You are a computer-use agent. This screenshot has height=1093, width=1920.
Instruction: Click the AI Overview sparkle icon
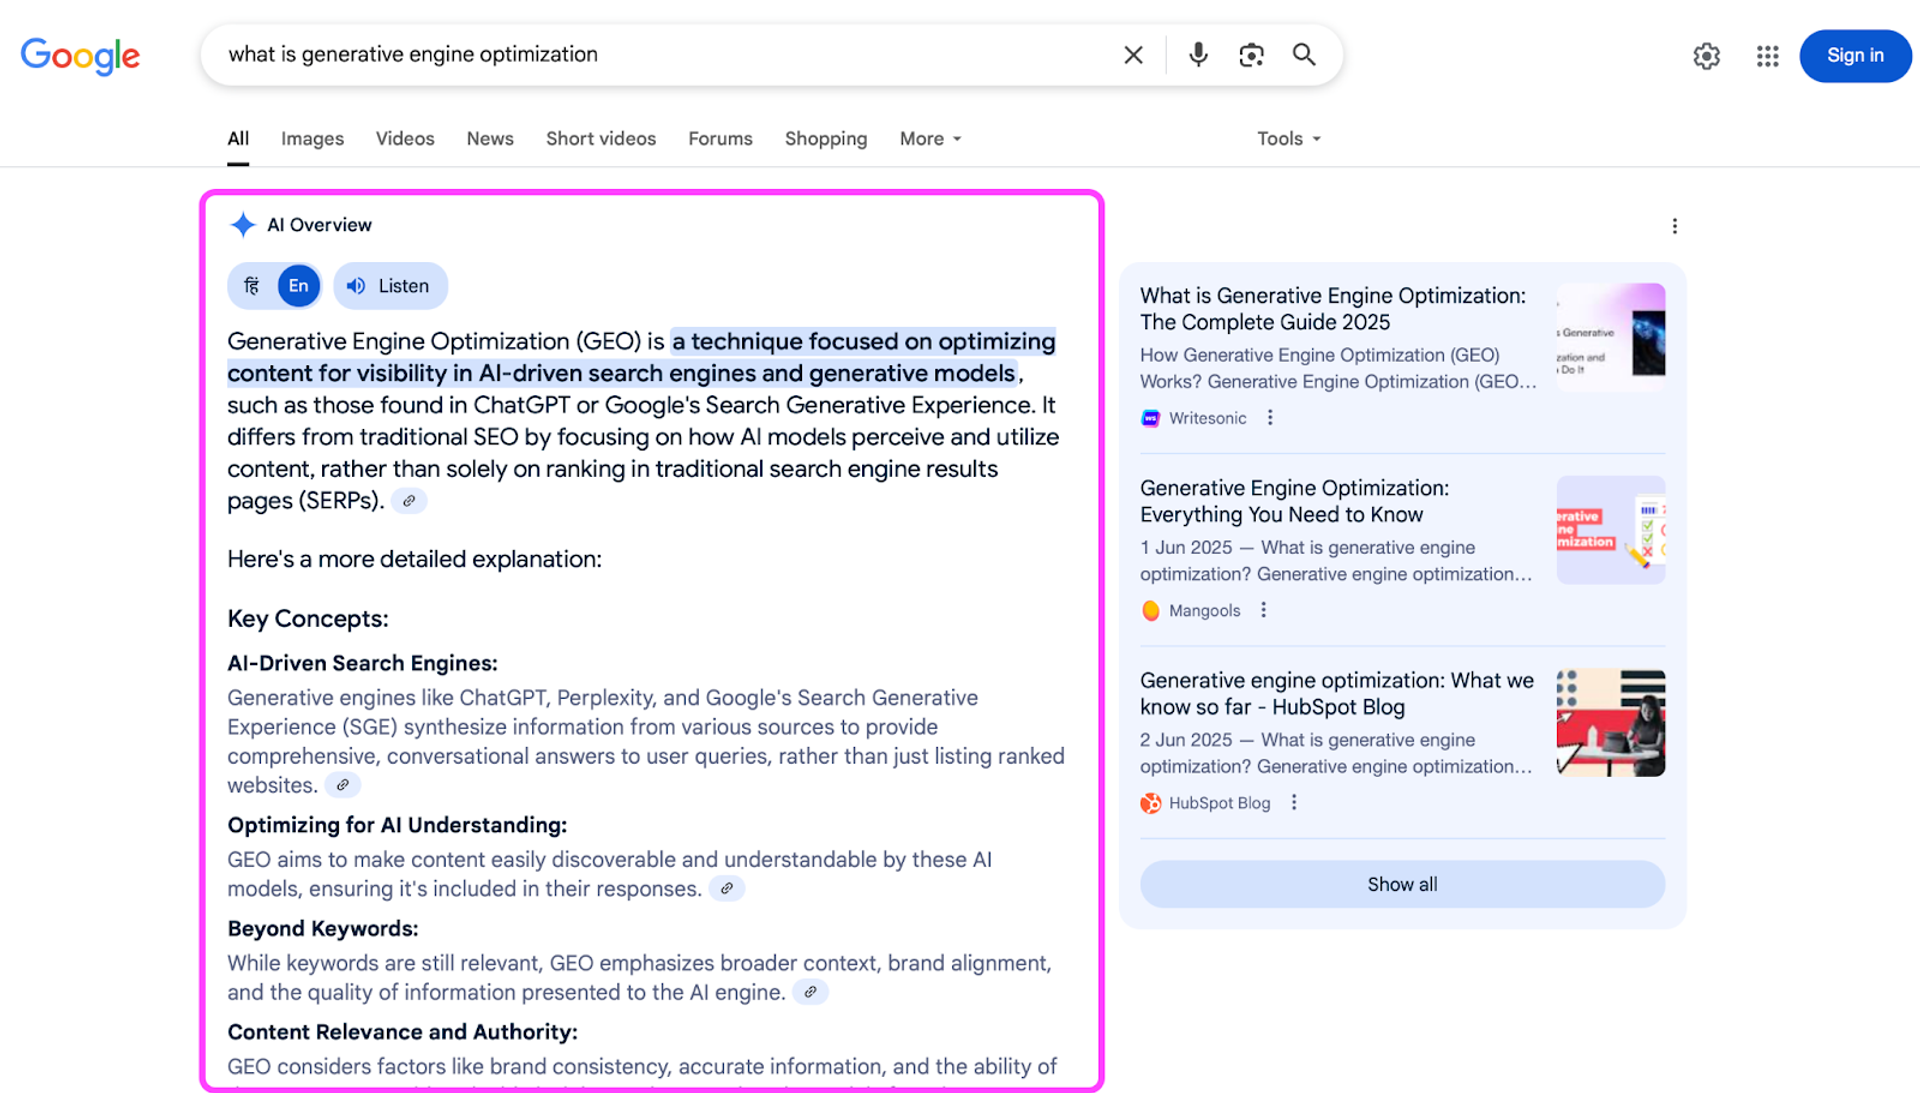tap(242, 225)
